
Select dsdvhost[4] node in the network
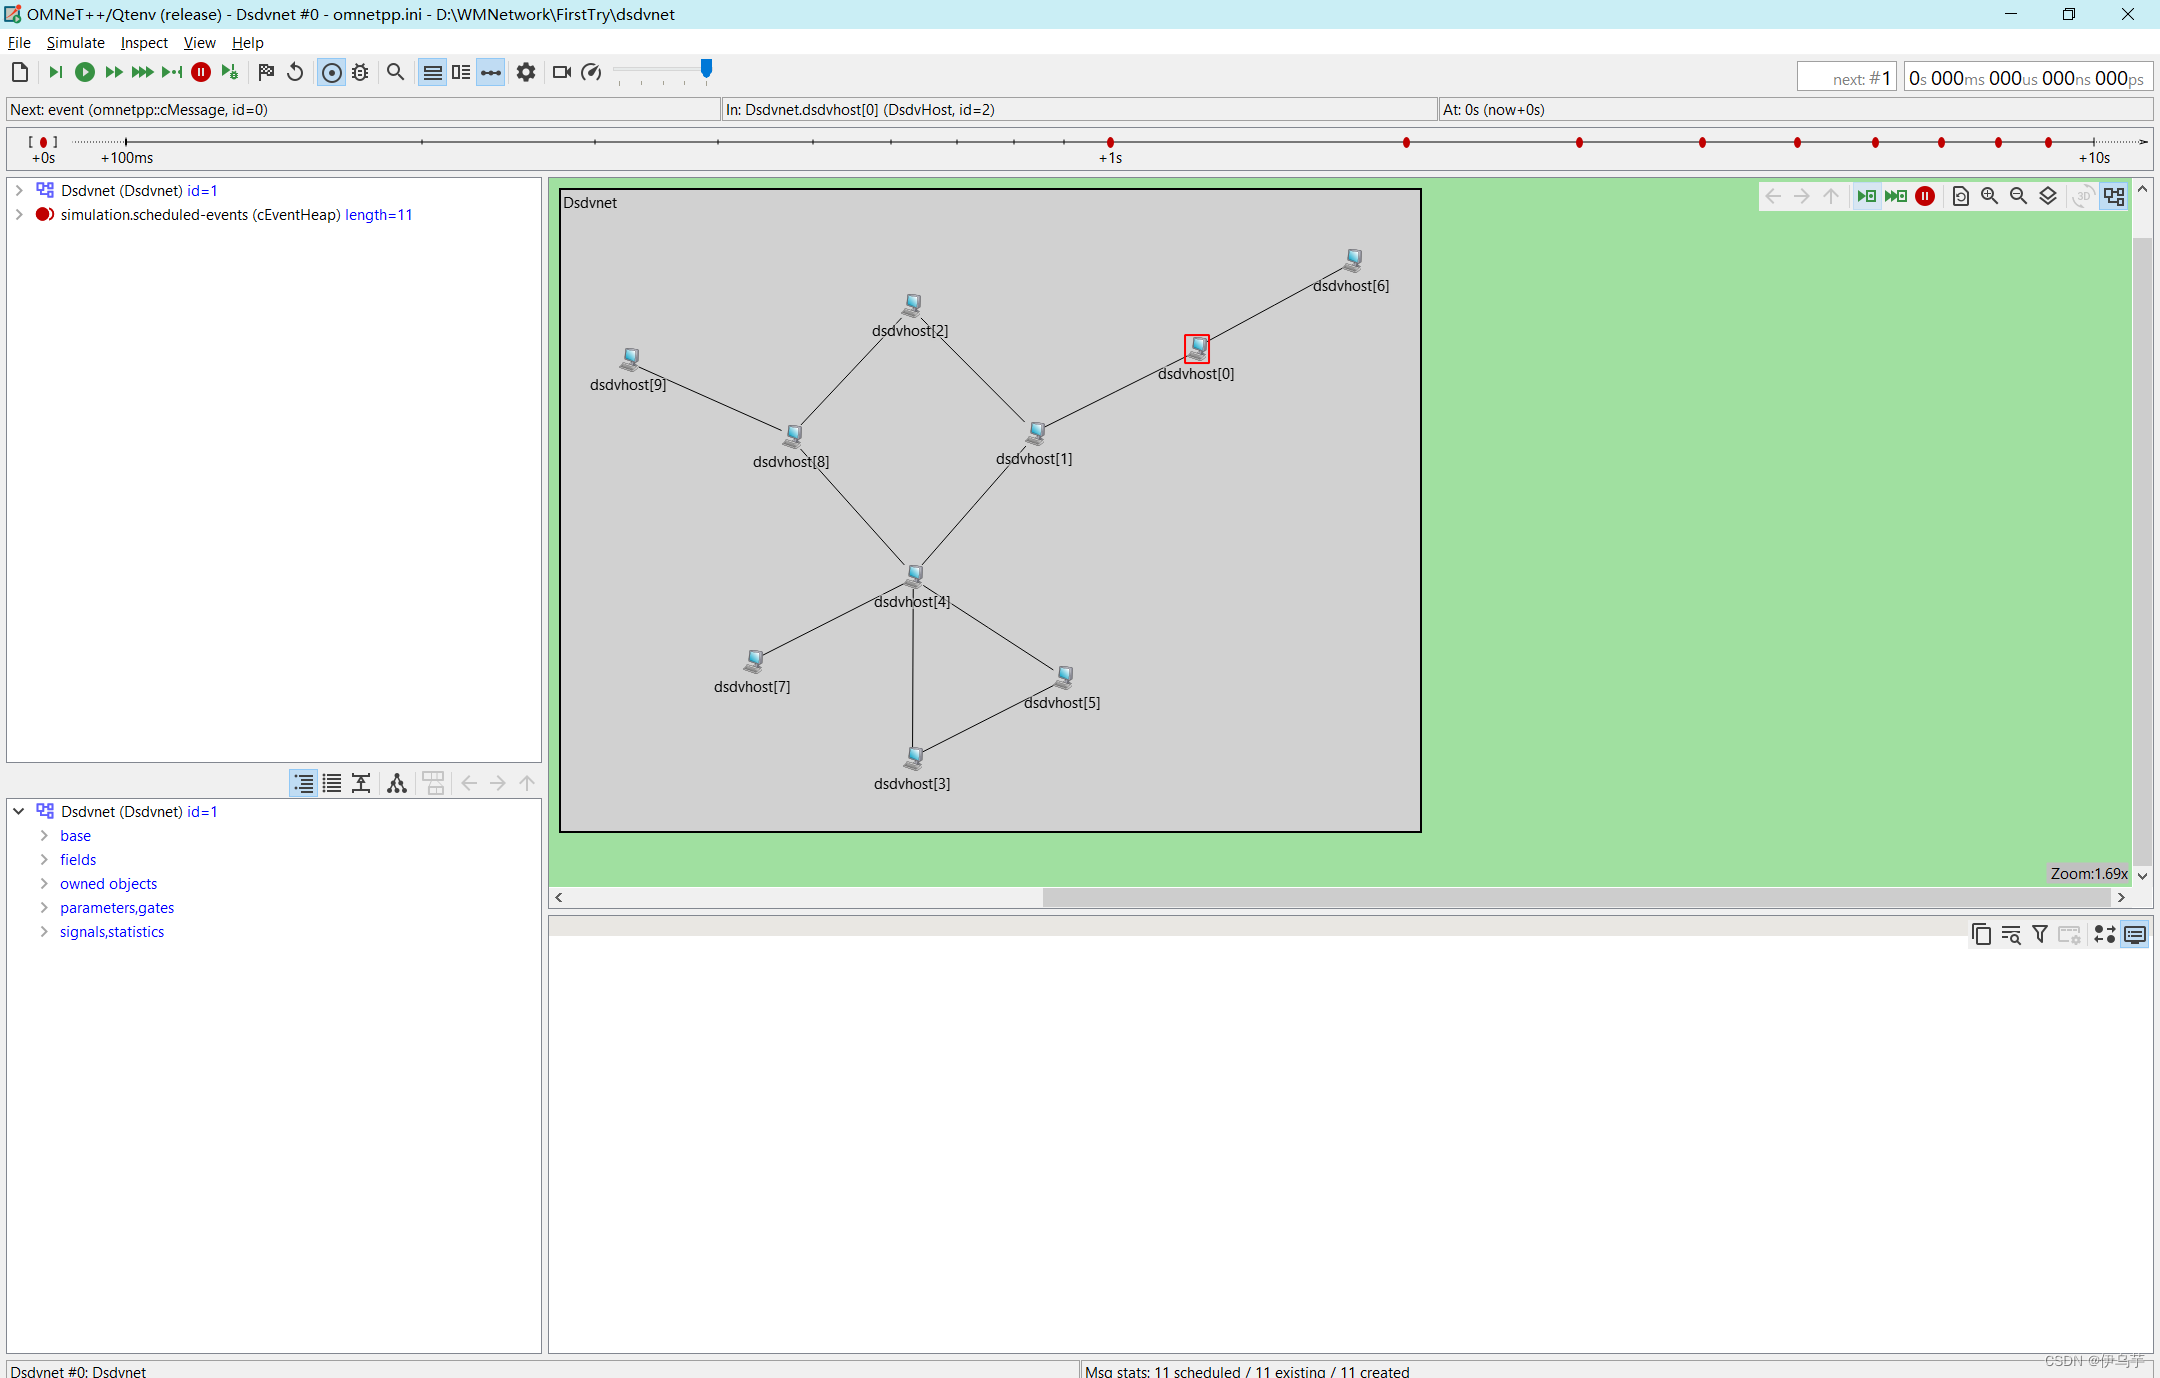914,575
